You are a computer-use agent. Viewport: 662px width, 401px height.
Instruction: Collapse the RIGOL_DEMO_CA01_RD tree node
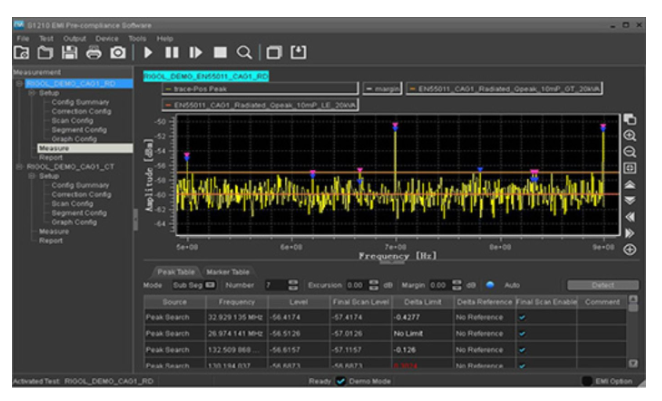(x=19, y=84)
